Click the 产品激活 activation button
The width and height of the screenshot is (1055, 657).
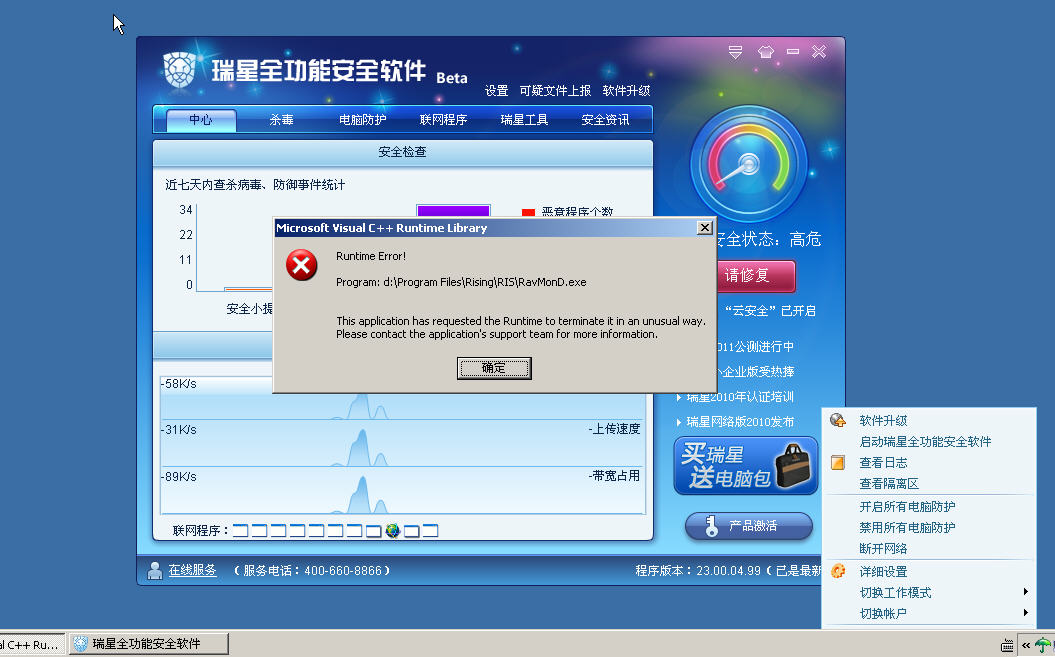pyautogui.click(x=749, y=526)
